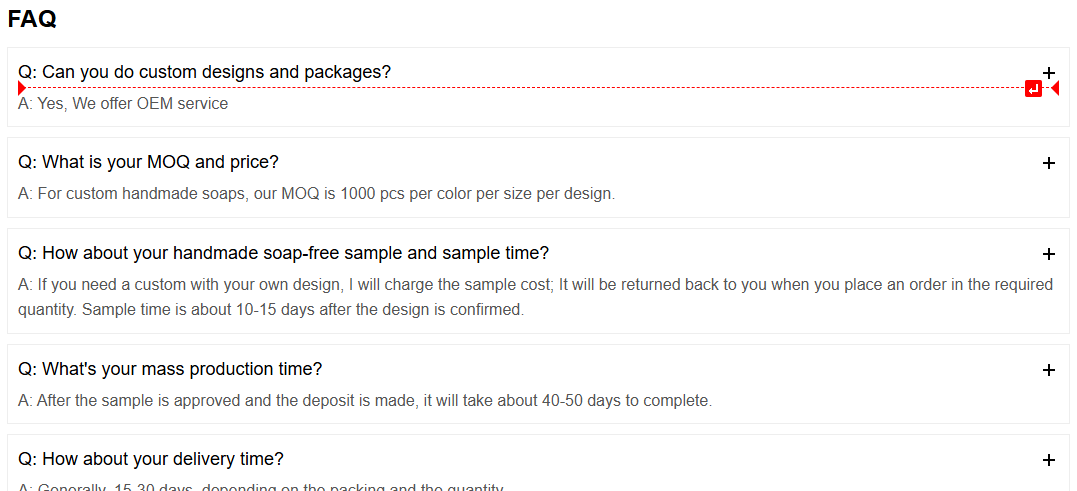Image resolution: width=1077 pixels, height=491 pixels.
Task: Click the plus icon beside MOQ and price
Action: (1048, 163)
